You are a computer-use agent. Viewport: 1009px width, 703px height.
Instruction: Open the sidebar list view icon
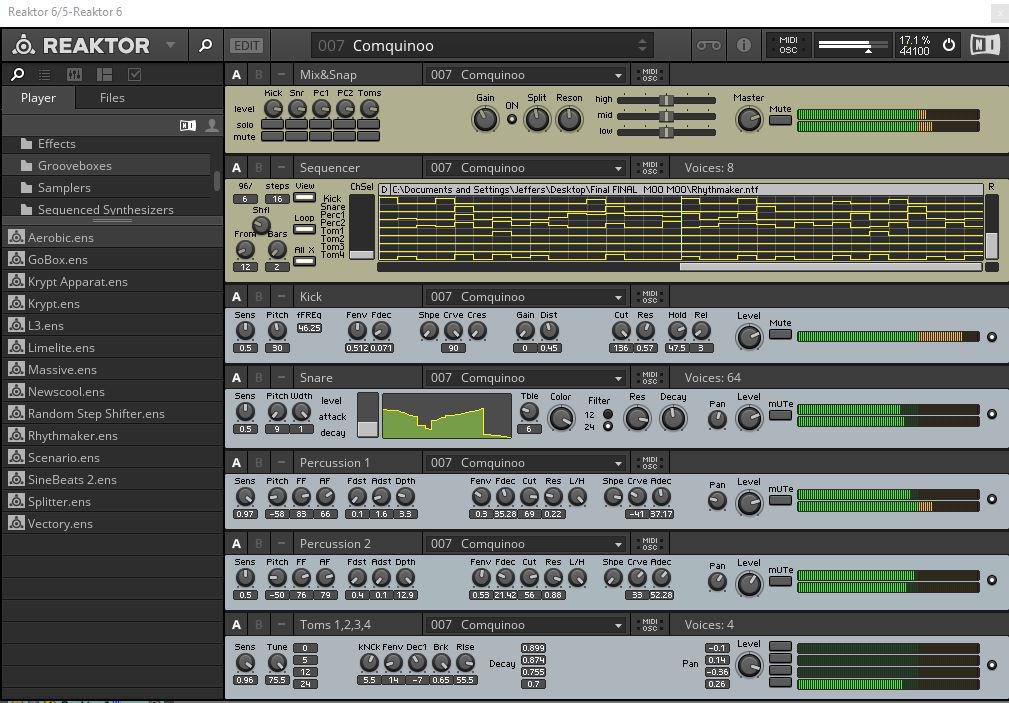coord(44,75)
